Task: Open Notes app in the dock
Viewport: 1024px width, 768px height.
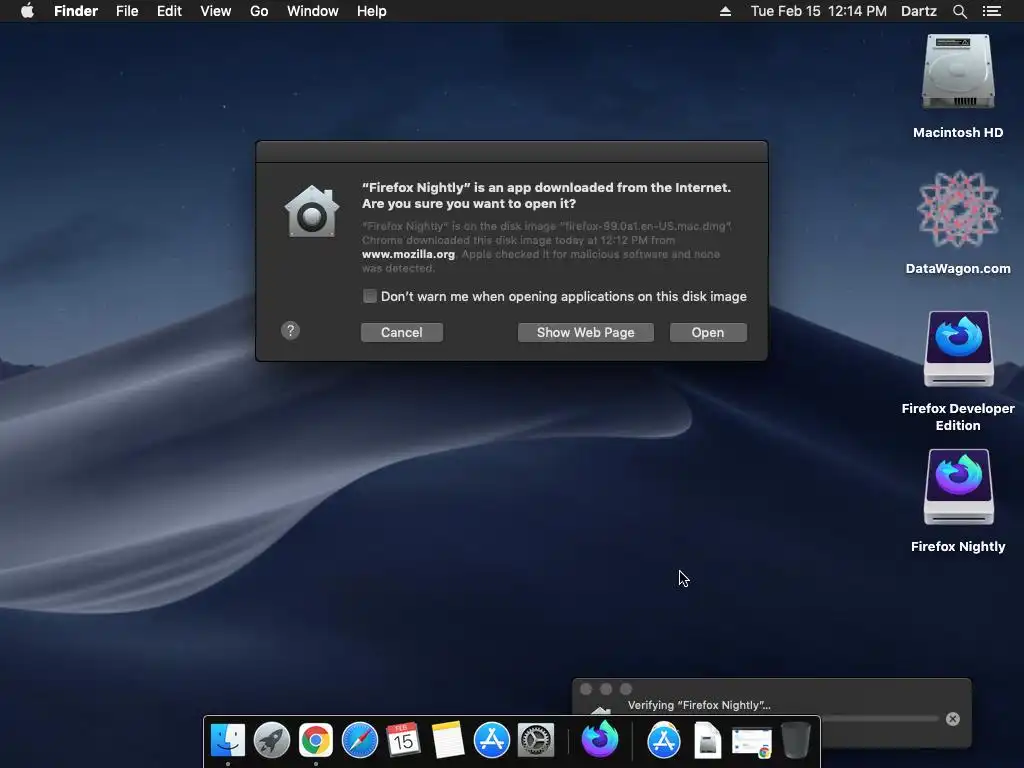Action: point(448,741)
